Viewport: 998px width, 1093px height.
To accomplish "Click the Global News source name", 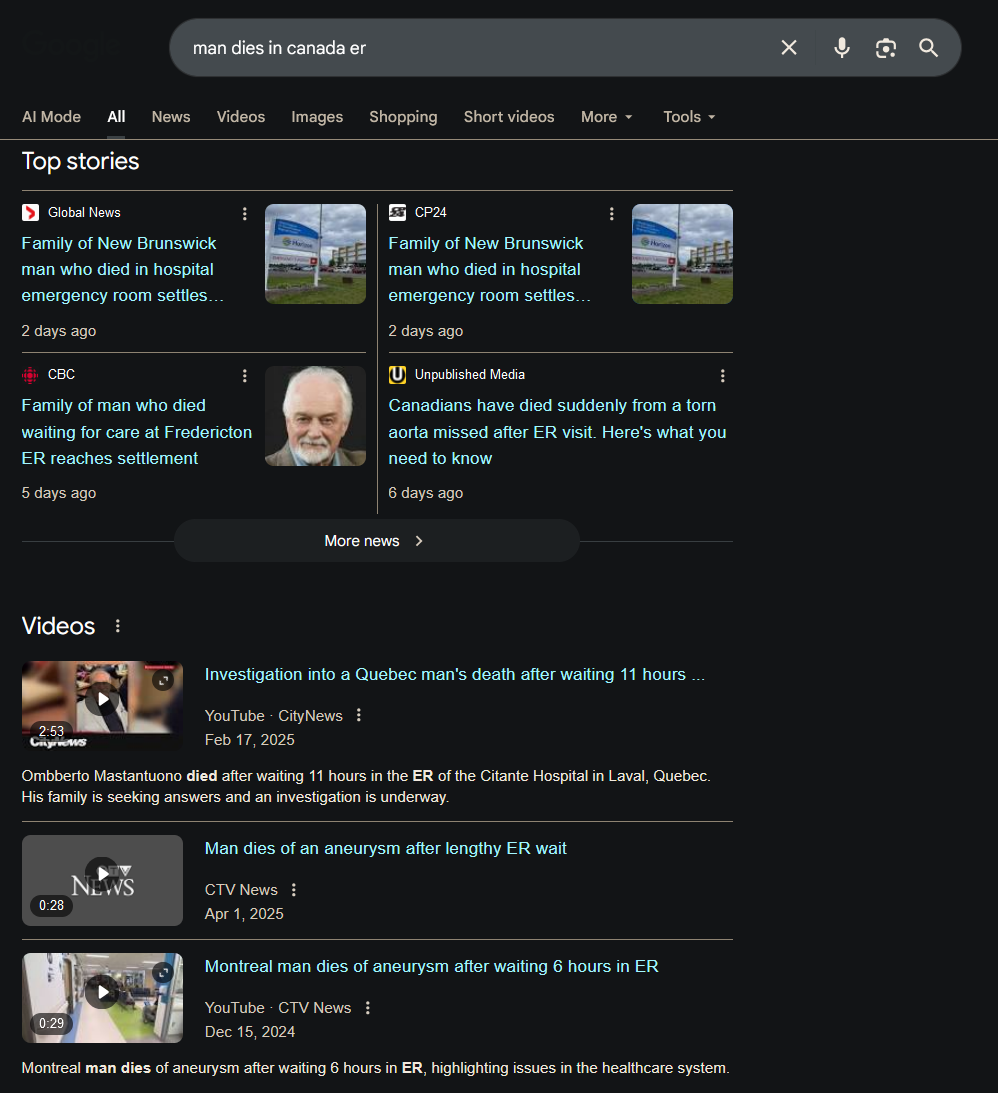I will (x=84, y=213).
